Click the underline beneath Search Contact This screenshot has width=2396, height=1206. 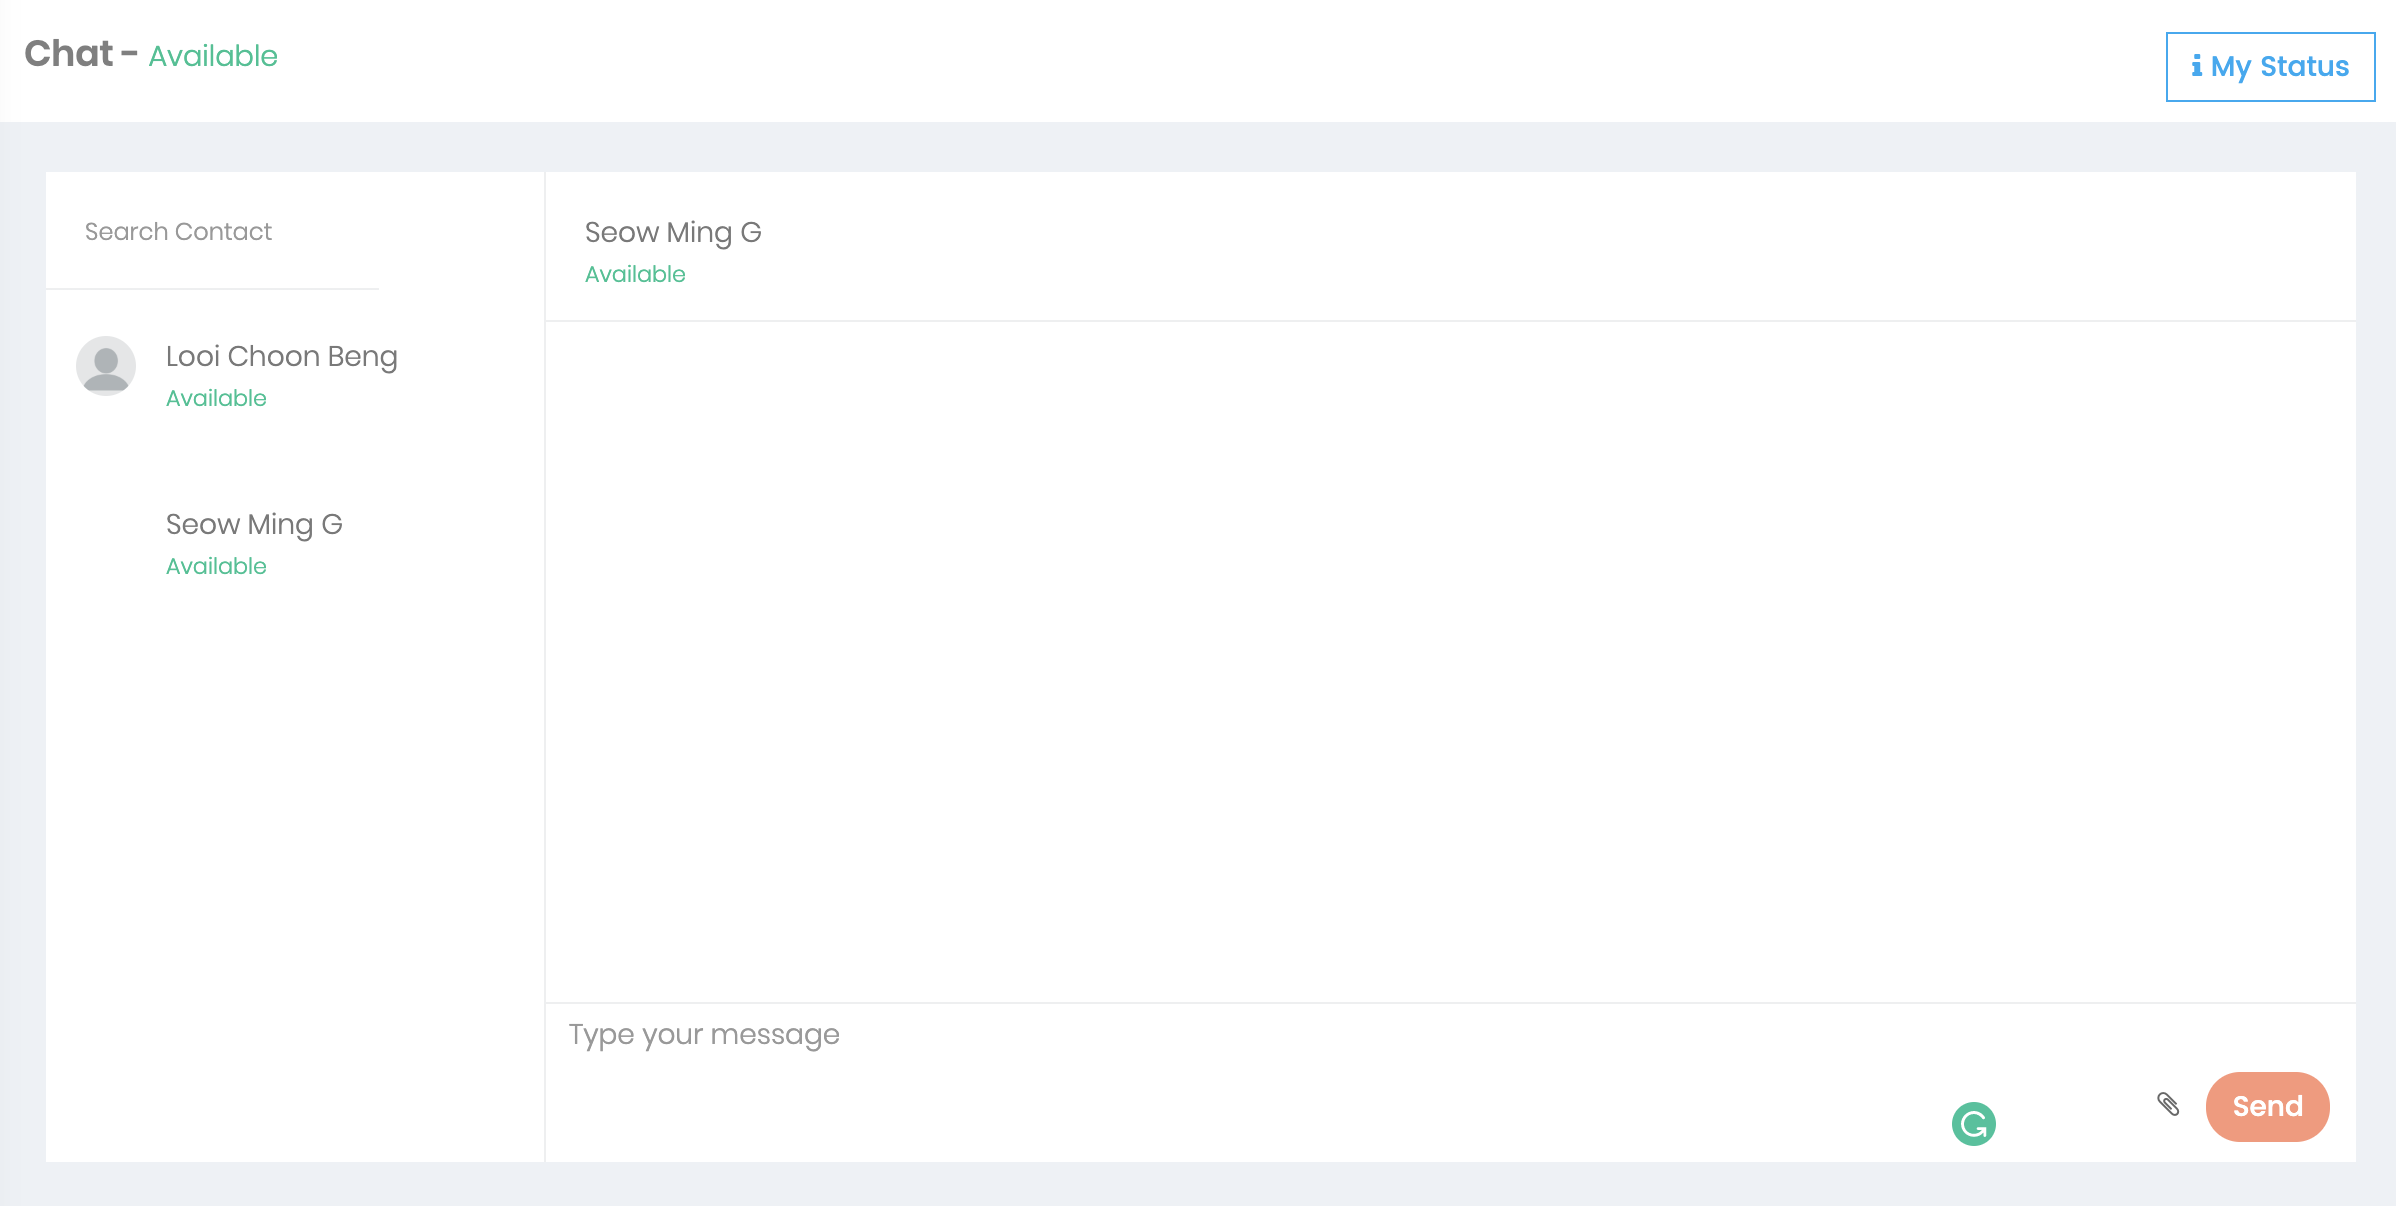[x=212, y=289]
